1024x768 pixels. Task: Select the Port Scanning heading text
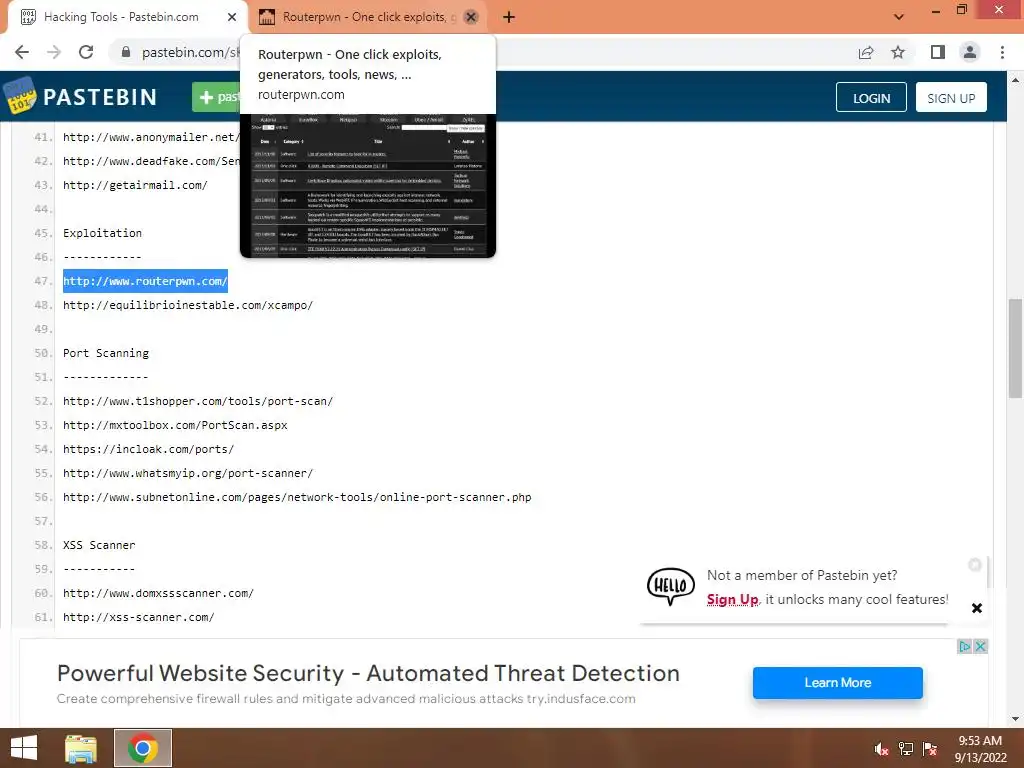coord(106,353)
